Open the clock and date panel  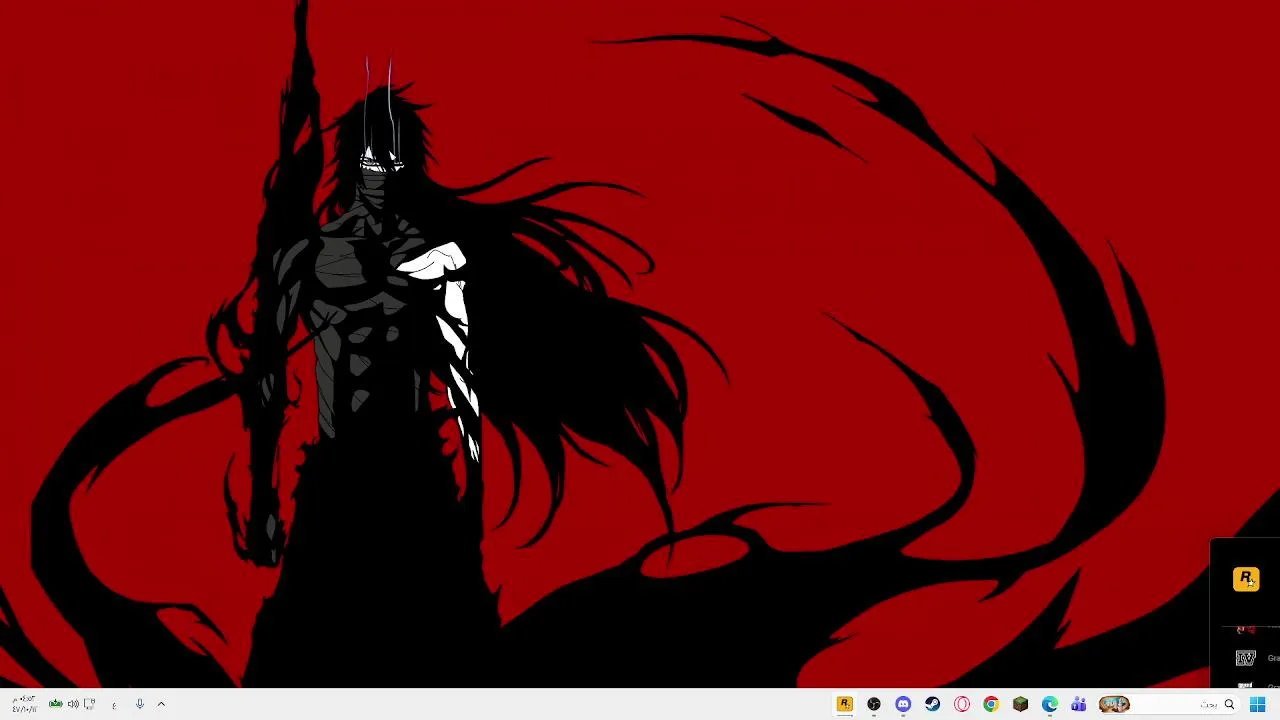point(24,705)
